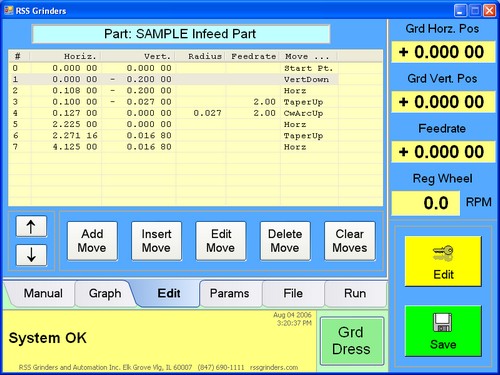Click the Reg Wheel RPM value field
This screenshot has width=500, height=375.
point(426,203)
